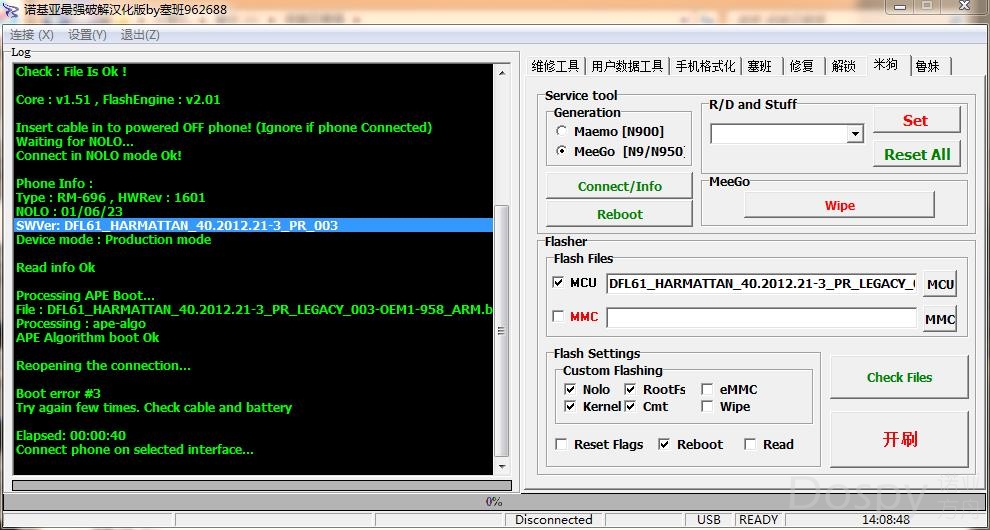Click the log vertical scrollbar thumb
This screenshot has width=990, height=530.
click(x=502, y=330)
